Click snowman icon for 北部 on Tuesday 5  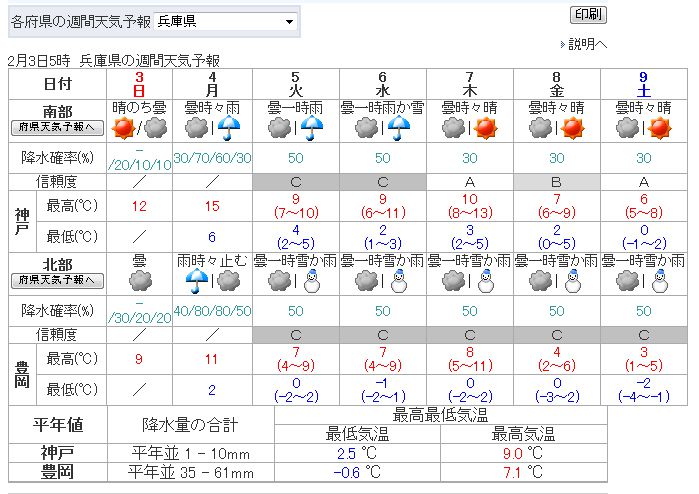click(312, 281)
